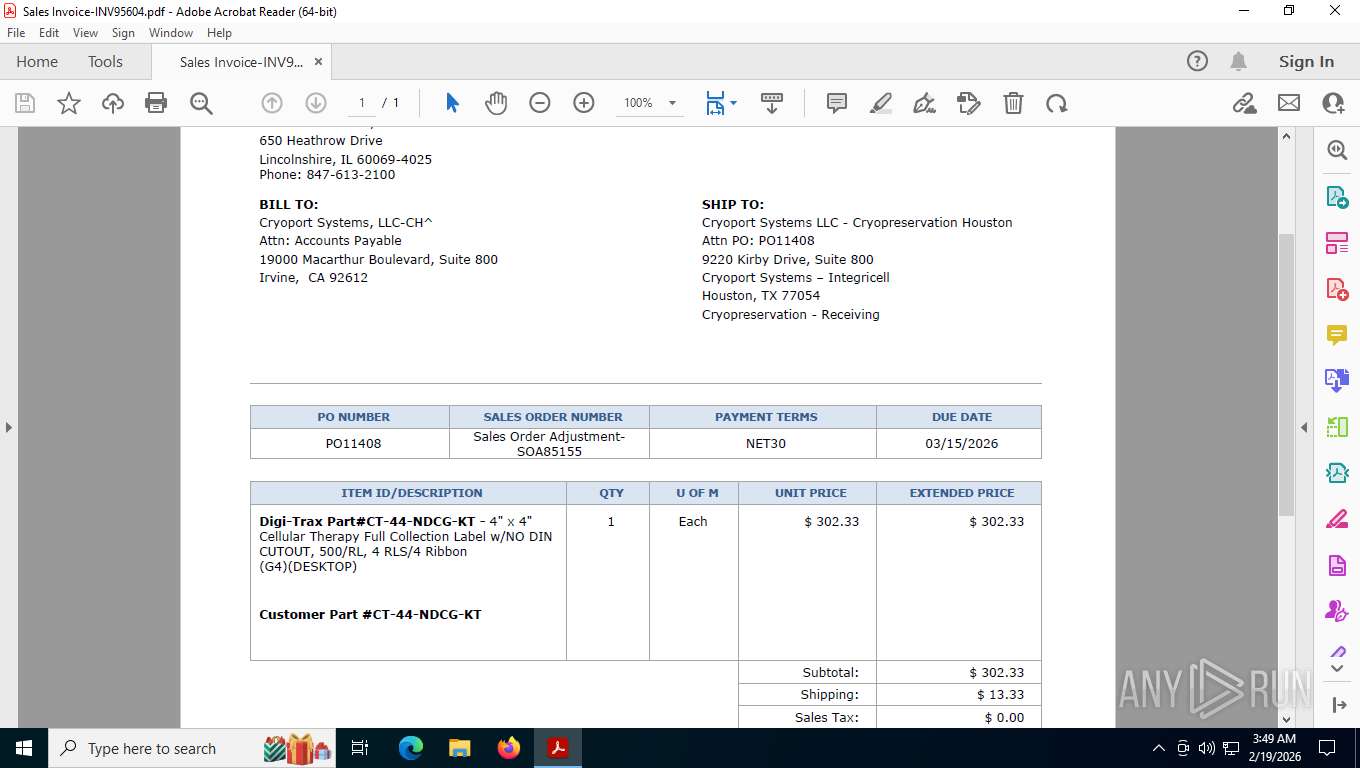Open the Window menu
Screen dimensions: 1360x768
pos(171,33)
